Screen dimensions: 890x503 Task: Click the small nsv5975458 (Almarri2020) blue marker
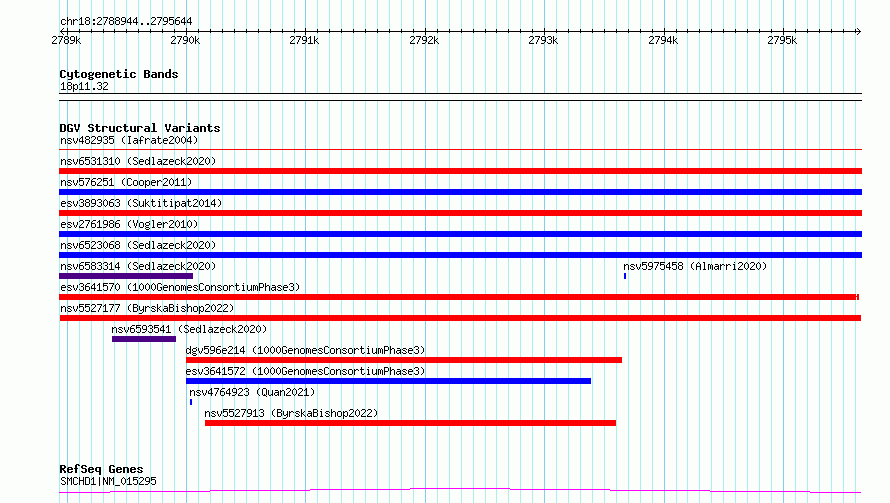pos(625,276)
